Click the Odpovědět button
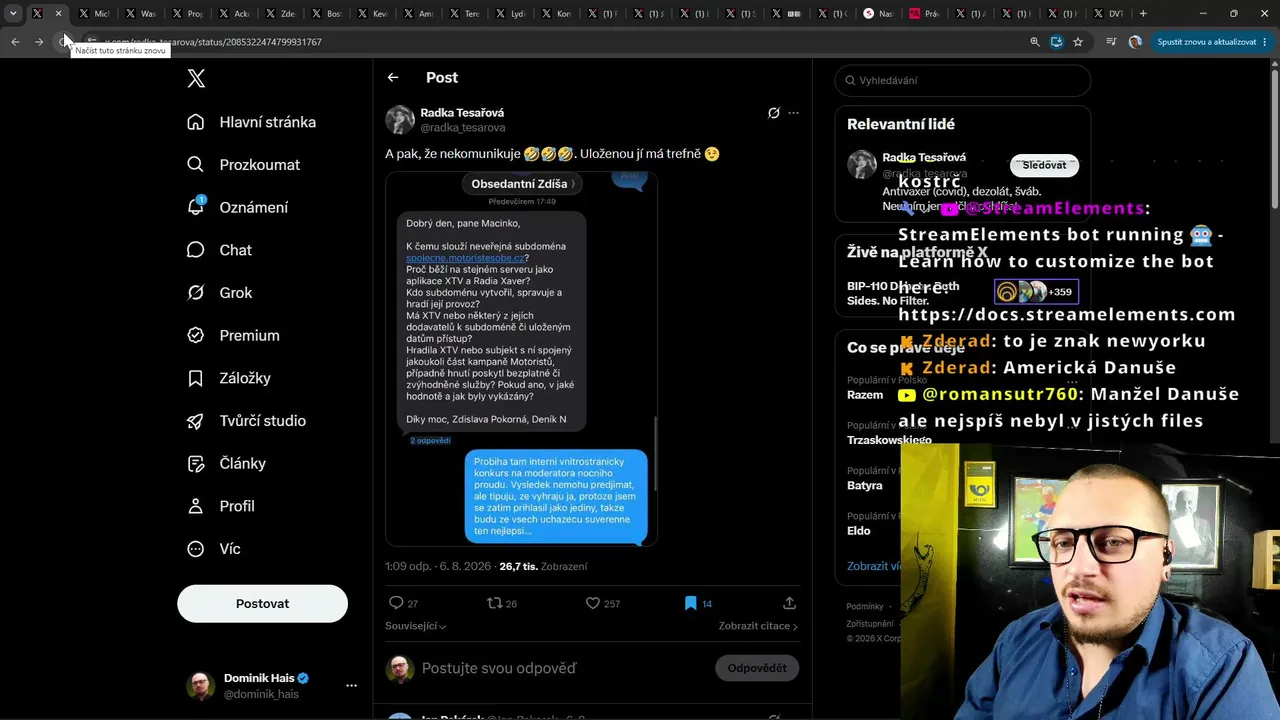The height and width of the screenshot is (720, 1280). pyautogui.click(x=757, y=668)
